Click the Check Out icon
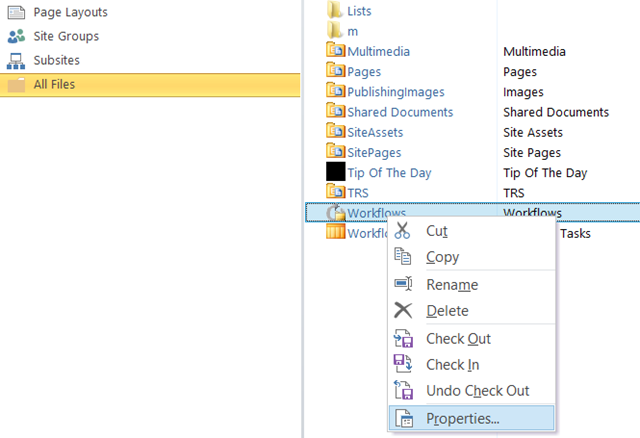 [403, 338]
